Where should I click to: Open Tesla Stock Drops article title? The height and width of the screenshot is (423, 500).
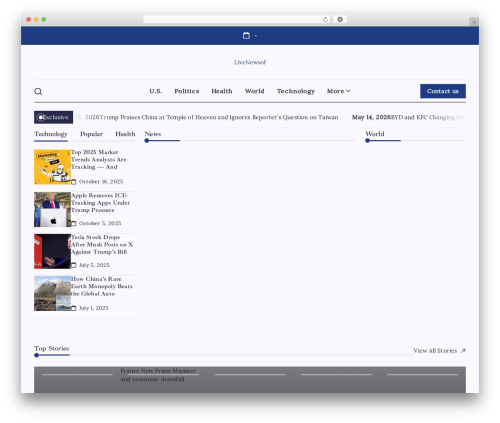click(102, 244)
